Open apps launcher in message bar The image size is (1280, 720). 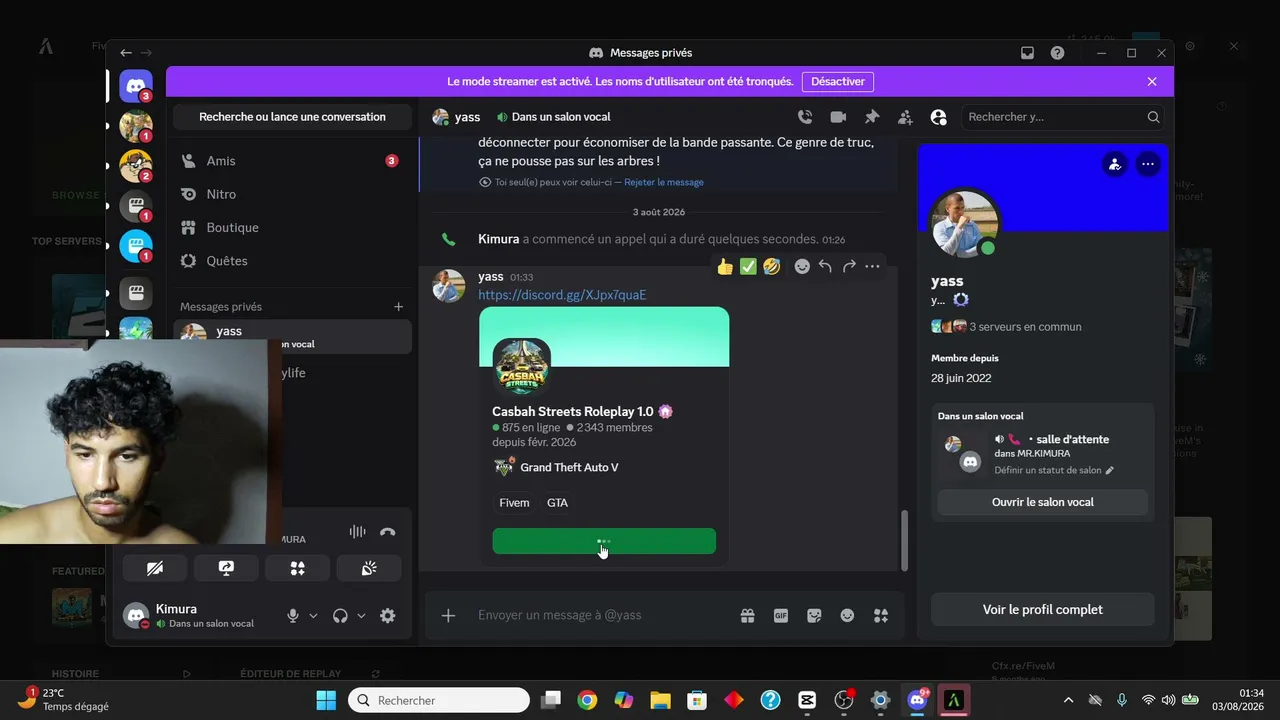[881, 616]
